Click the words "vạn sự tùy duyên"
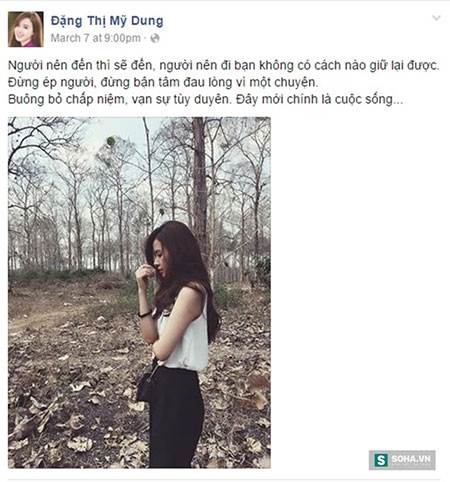The height and width of the screenshot is (482, 450). tap(181, 99)
